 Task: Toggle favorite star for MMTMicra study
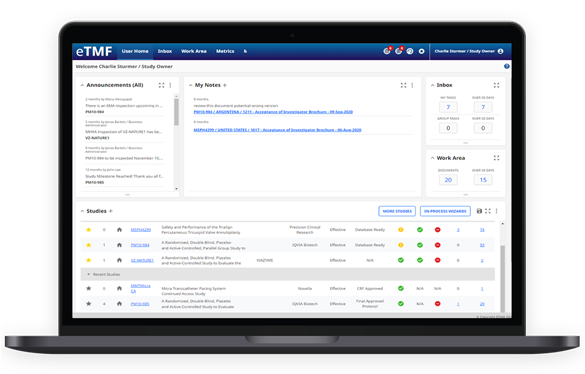point(88,288)
